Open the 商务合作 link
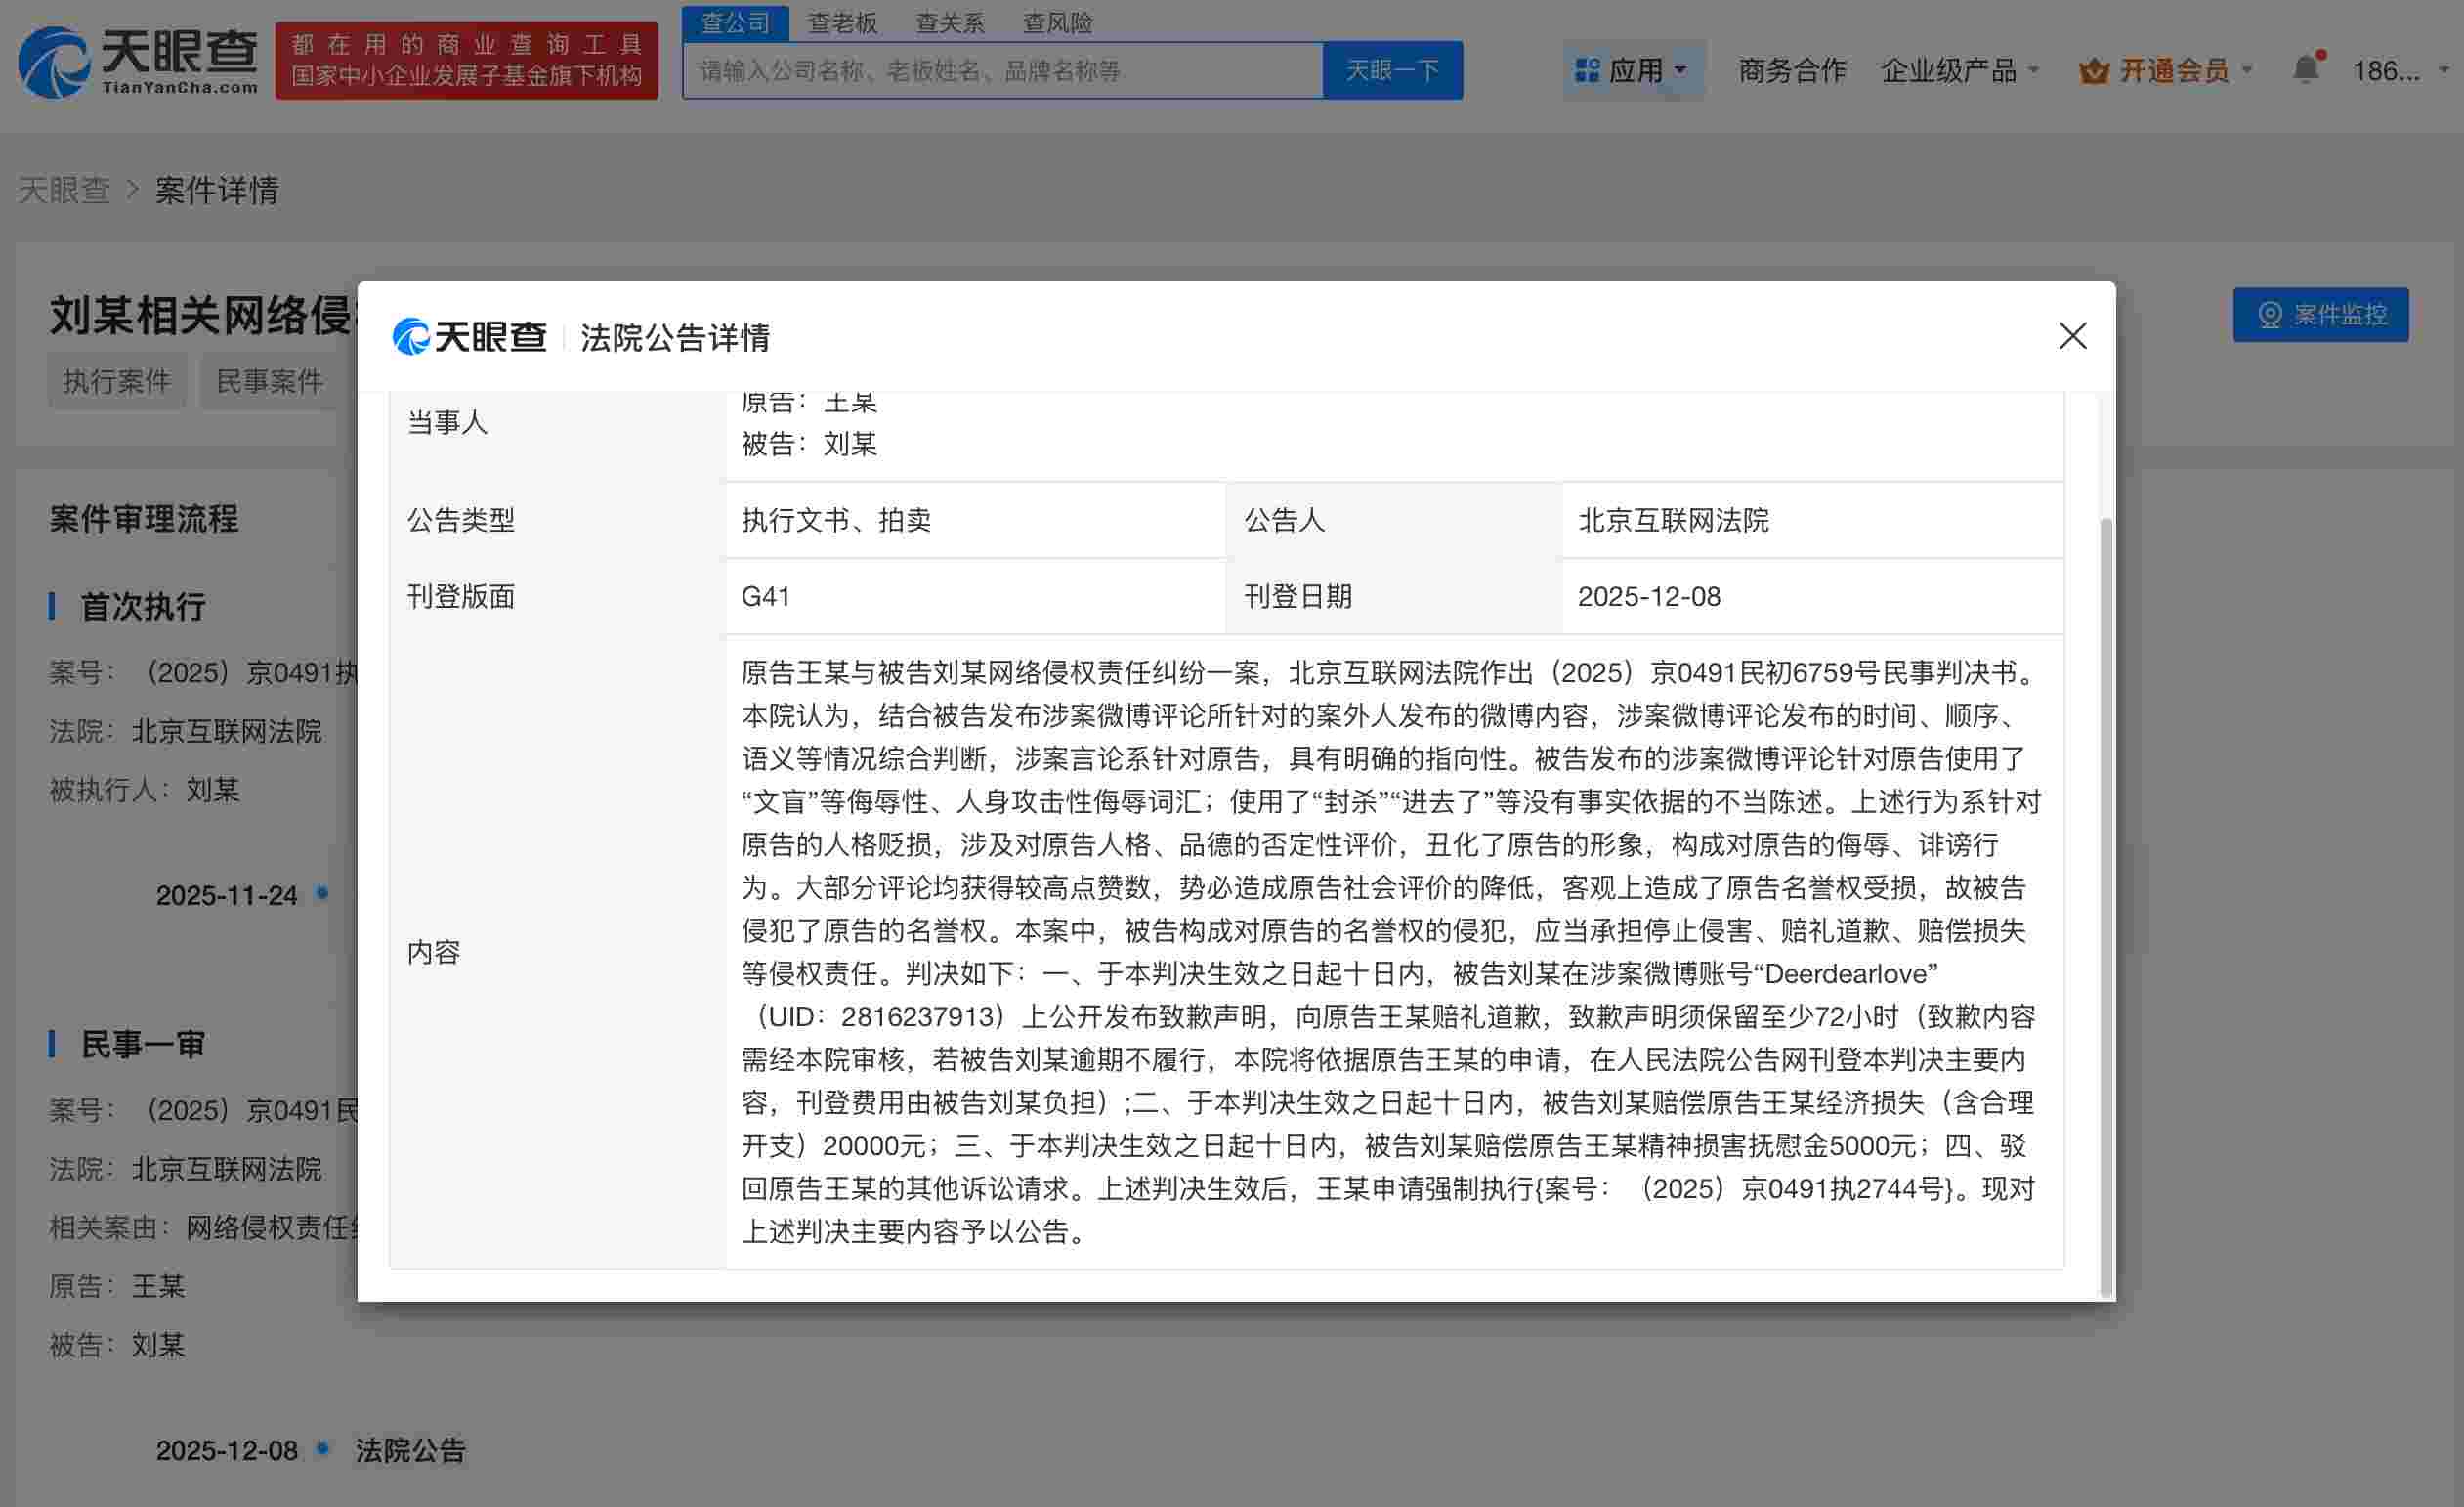 coord(1791,70)
